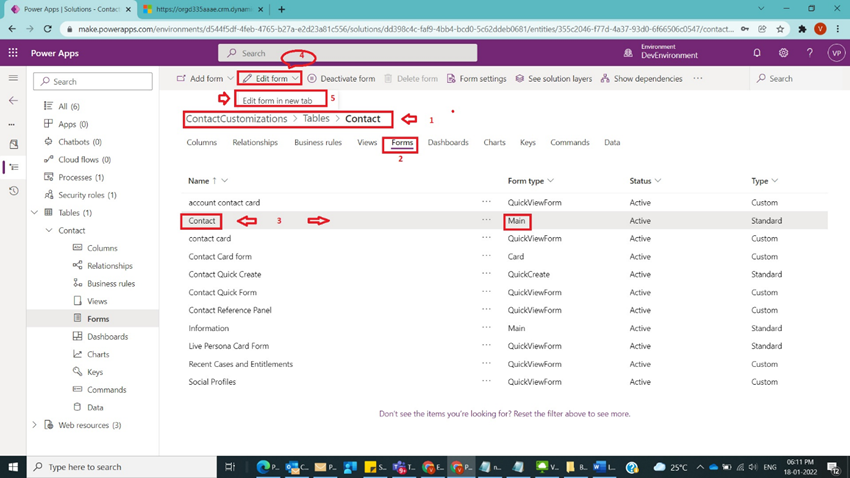Open the VP user account avatar

(x=836, y=53)
